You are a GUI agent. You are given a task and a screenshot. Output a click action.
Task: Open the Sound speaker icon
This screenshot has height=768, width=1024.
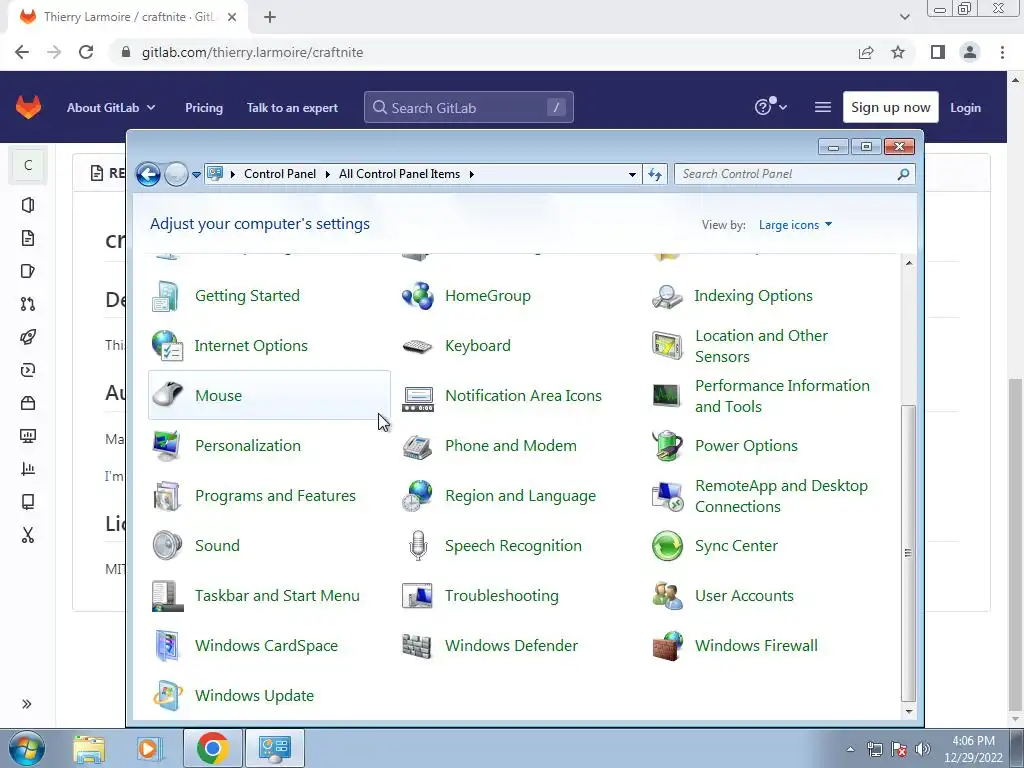[167, 546]
